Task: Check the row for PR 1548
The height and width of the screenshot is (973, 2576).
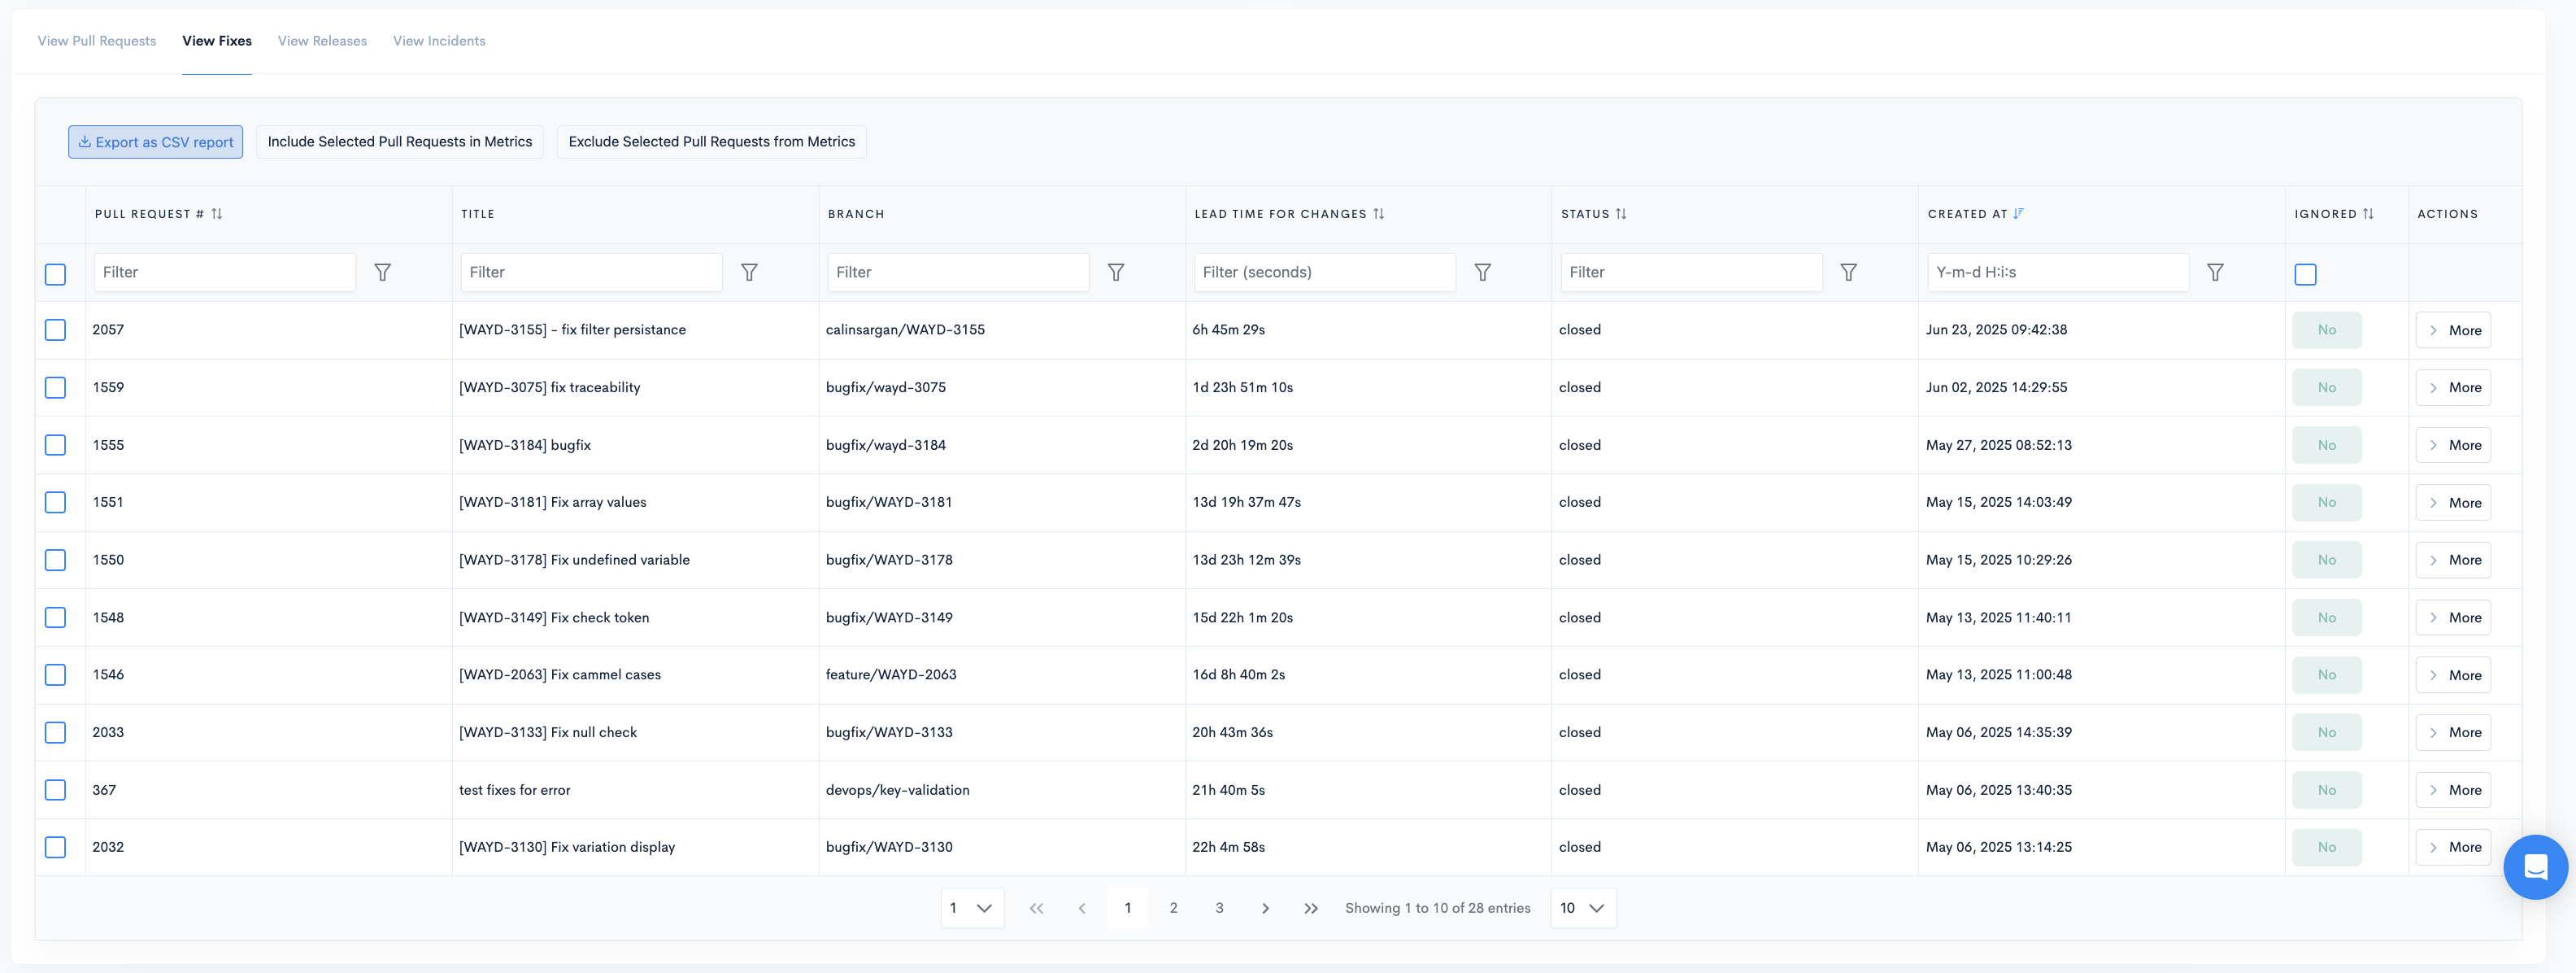Action: click(x=56, y=618)
